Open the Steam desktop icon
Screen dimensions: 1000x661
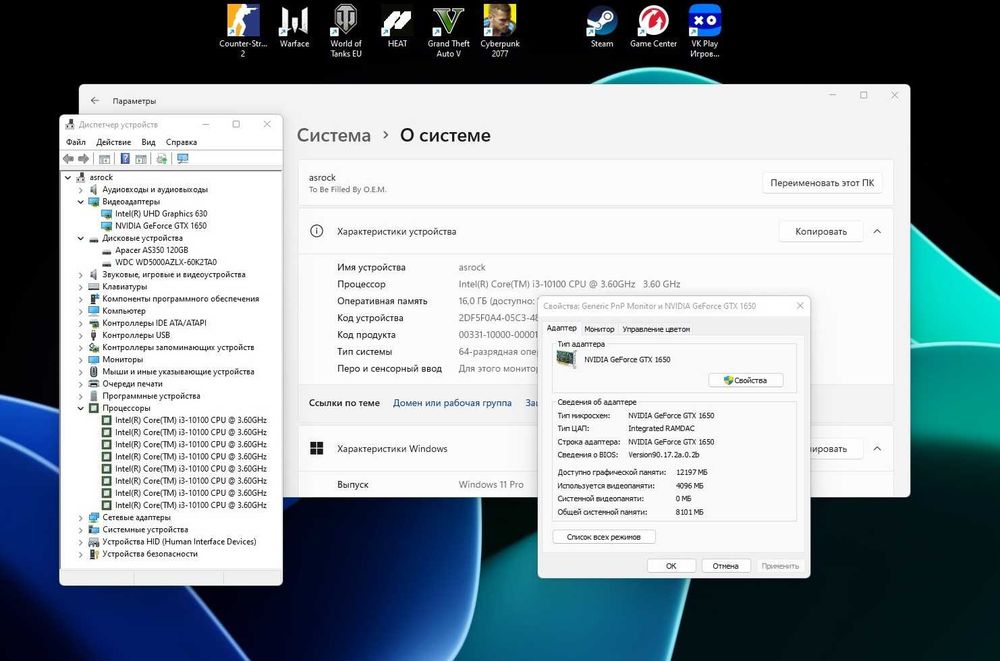602,26
